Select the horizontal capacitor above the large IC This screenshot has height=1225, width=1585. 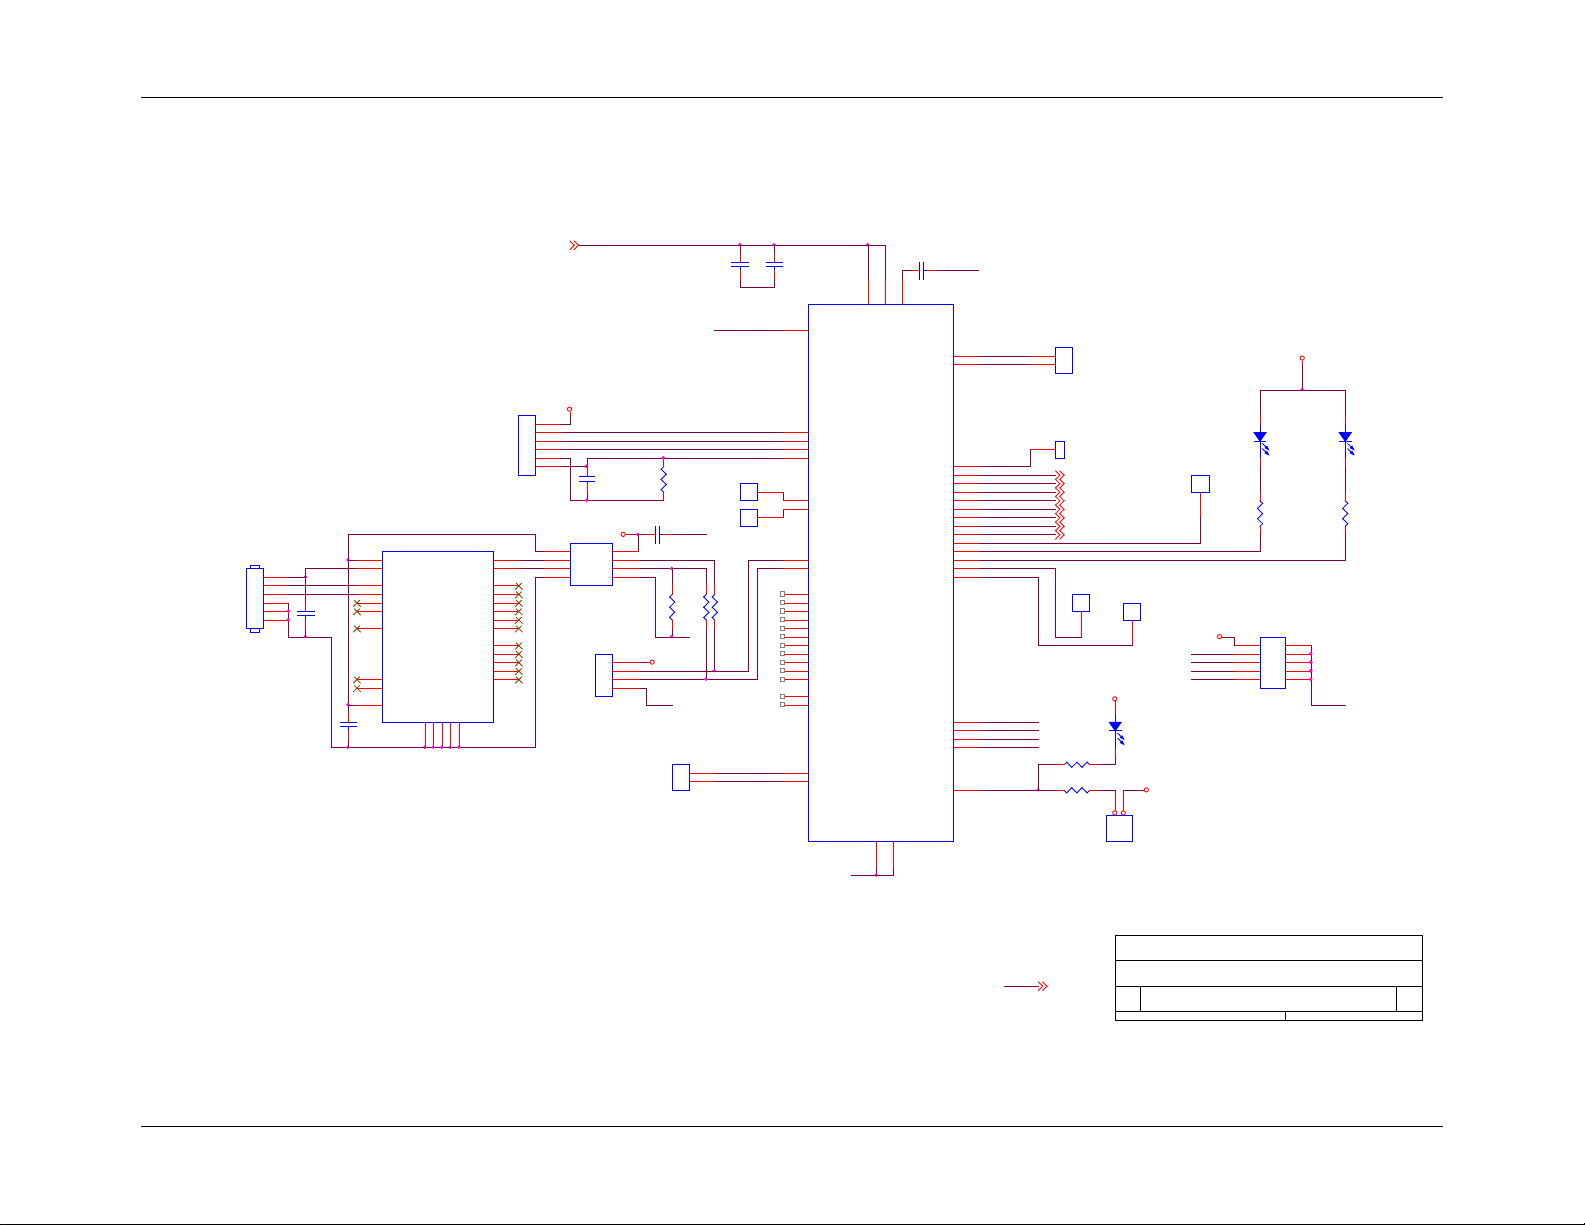921,270
